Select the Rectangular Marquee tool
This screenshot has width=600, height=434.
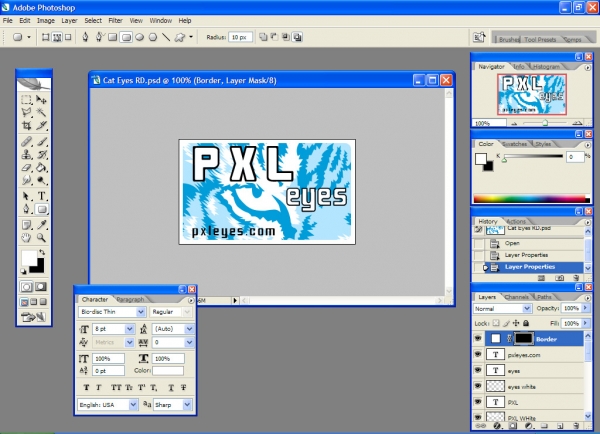point(26,100)
